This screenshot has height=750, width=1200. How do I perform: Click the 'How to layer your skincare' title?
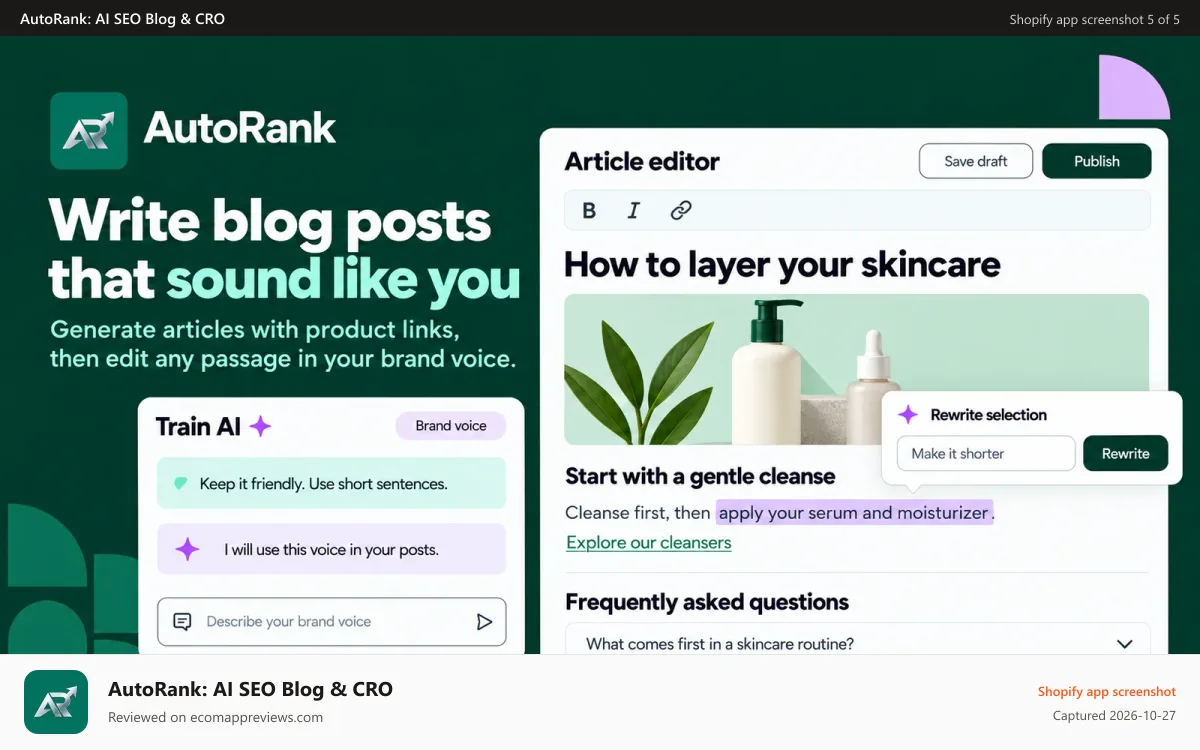tap(782, 264)
